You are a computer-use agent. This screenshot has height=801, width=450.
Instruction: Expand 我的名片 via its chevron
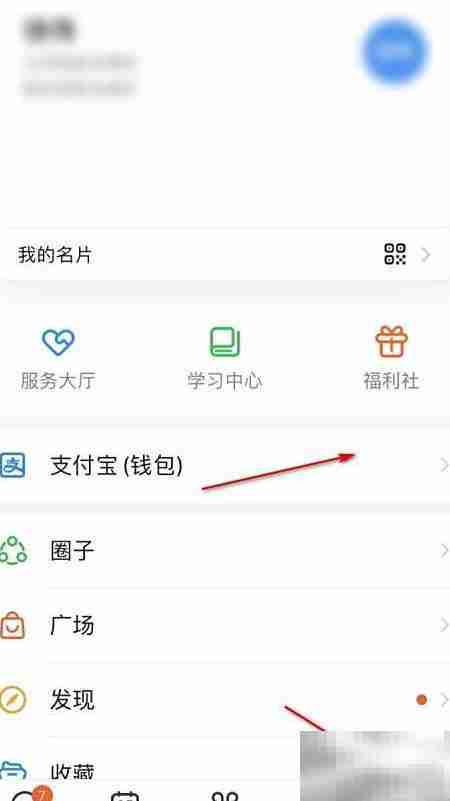[x=425, y=254]
